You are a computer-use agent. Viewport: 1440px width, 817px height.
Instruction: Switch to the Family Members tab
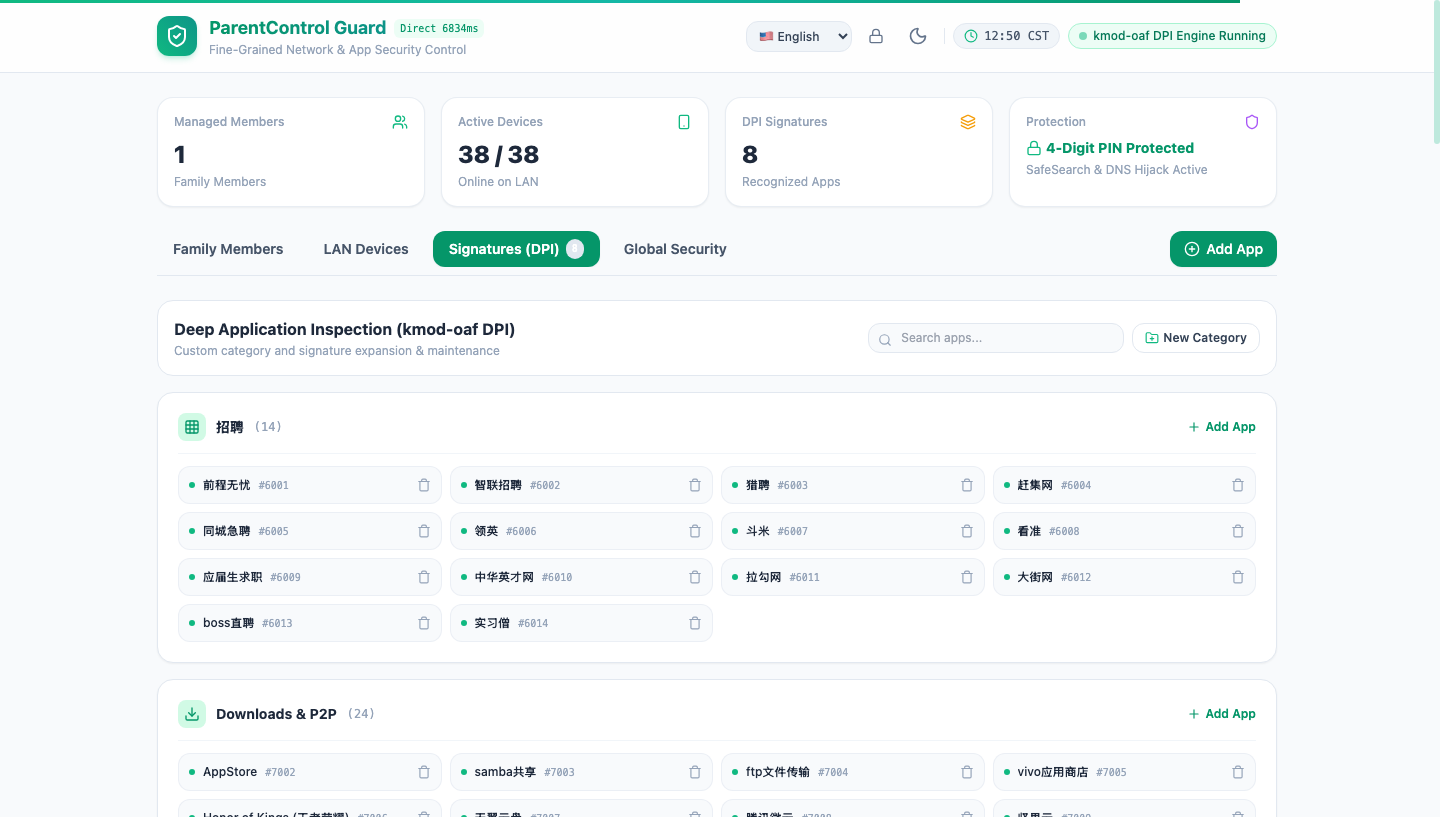pyautogui.click(x=228, y=249)
